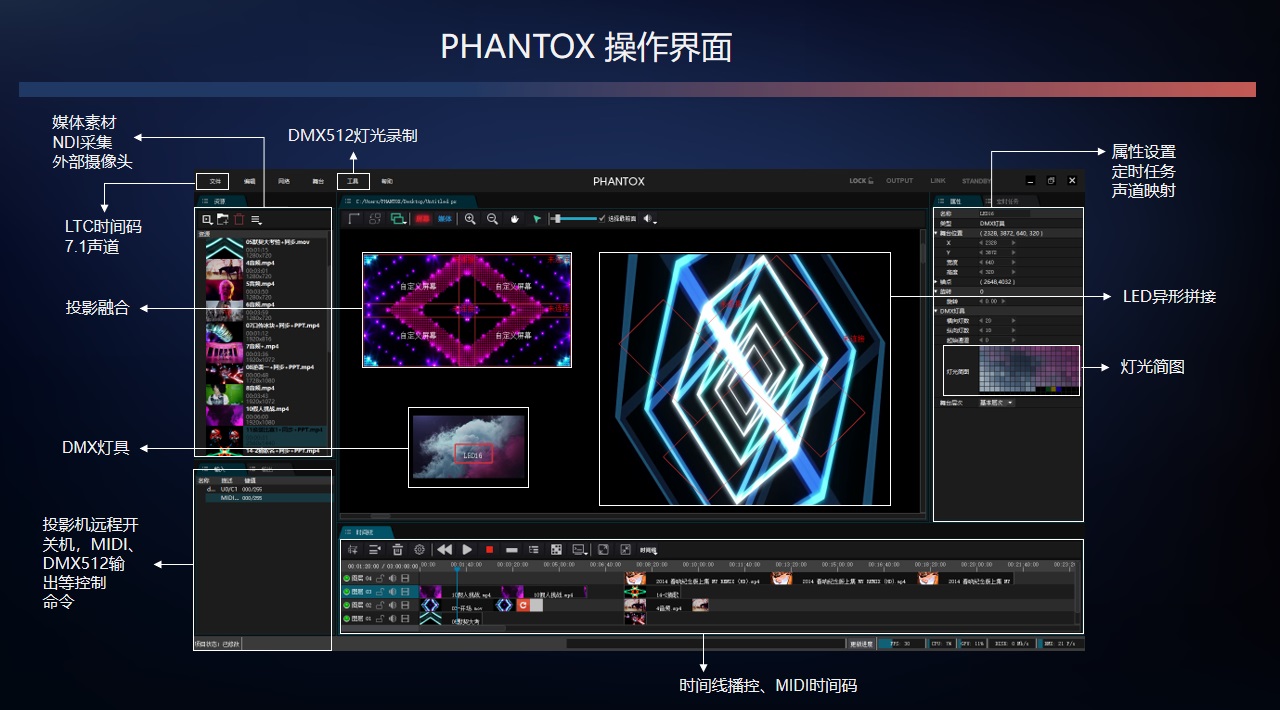Viewport: 1280px width, 710px height.
Task: Open the volume dropdown in the stage toolbar
Action: click(x=649, y=218)
